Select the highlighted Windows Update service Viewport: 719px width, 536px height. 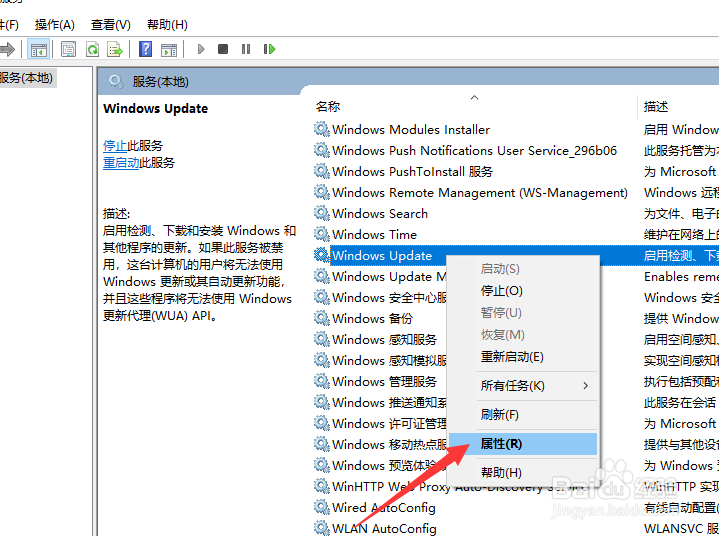point(382,255)
